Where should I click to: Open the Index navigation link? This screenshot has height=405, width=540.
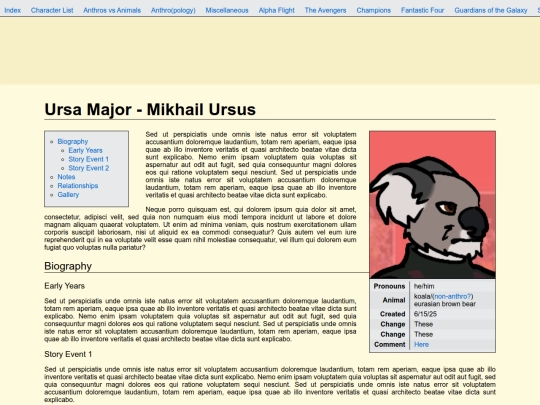coord(12,10)
